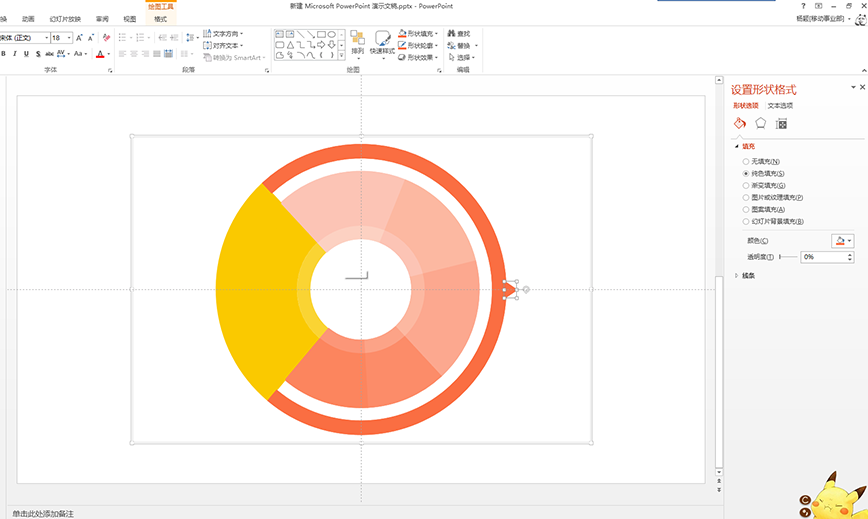The image size is (868, 519).
Task: Apply text shadow (S icon)
Action: [x=38, y=54]
